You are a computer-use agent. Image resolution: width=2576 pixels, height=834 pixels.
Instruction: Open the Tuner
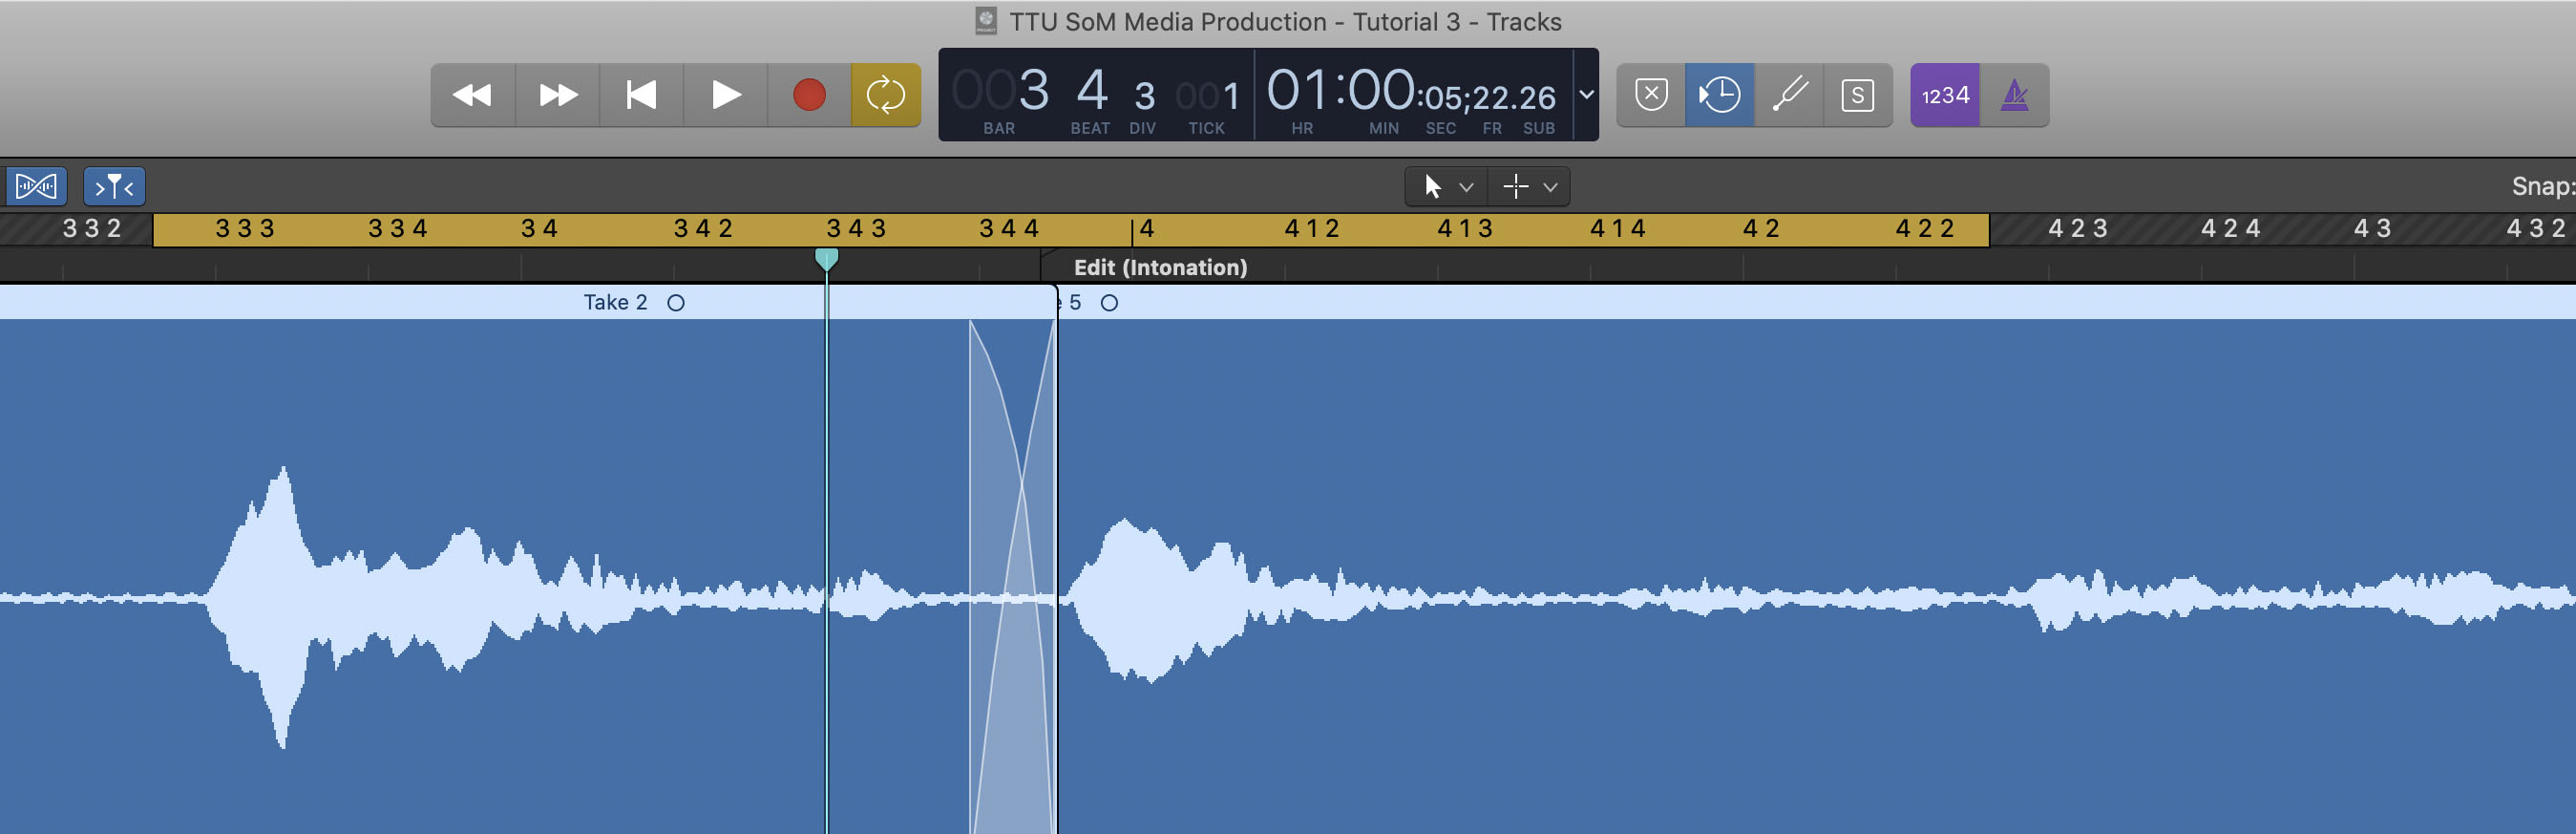click(x=1789, y=95)
